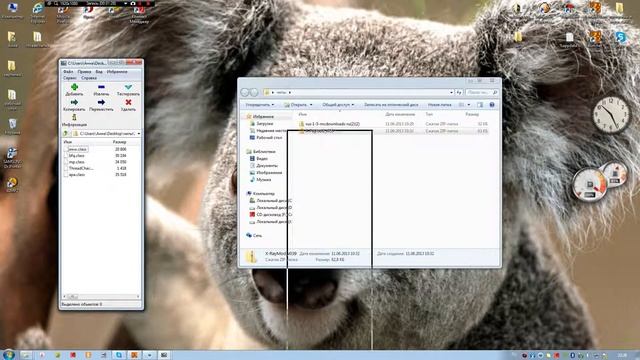Sort by Имя column in 7-Zip
The height and width of the screenshot is (360, 640).
coord(67,142)
